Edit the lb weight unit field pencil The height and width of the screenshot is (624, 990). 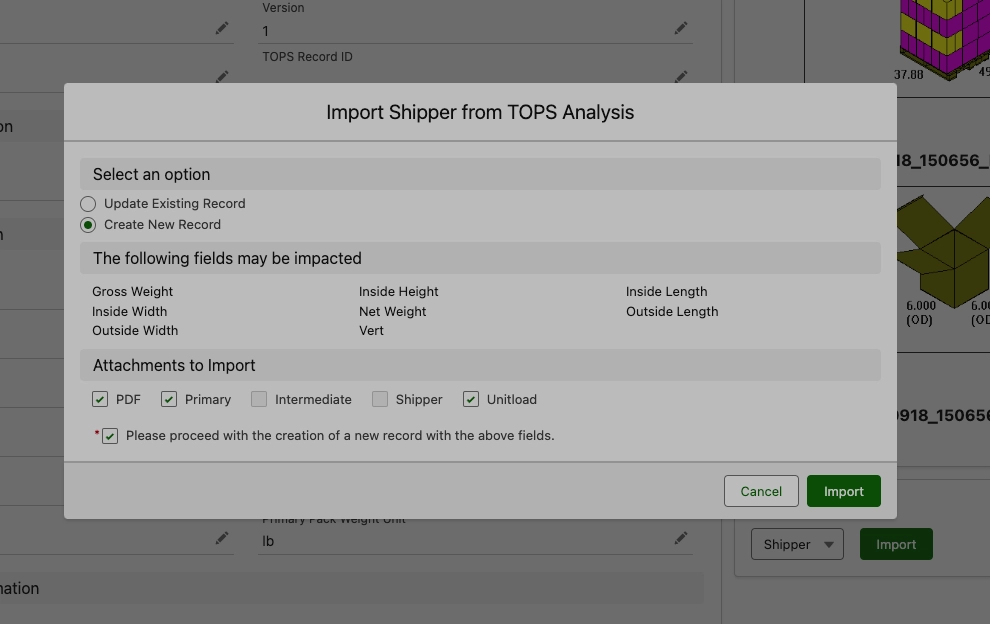[681, 538]
